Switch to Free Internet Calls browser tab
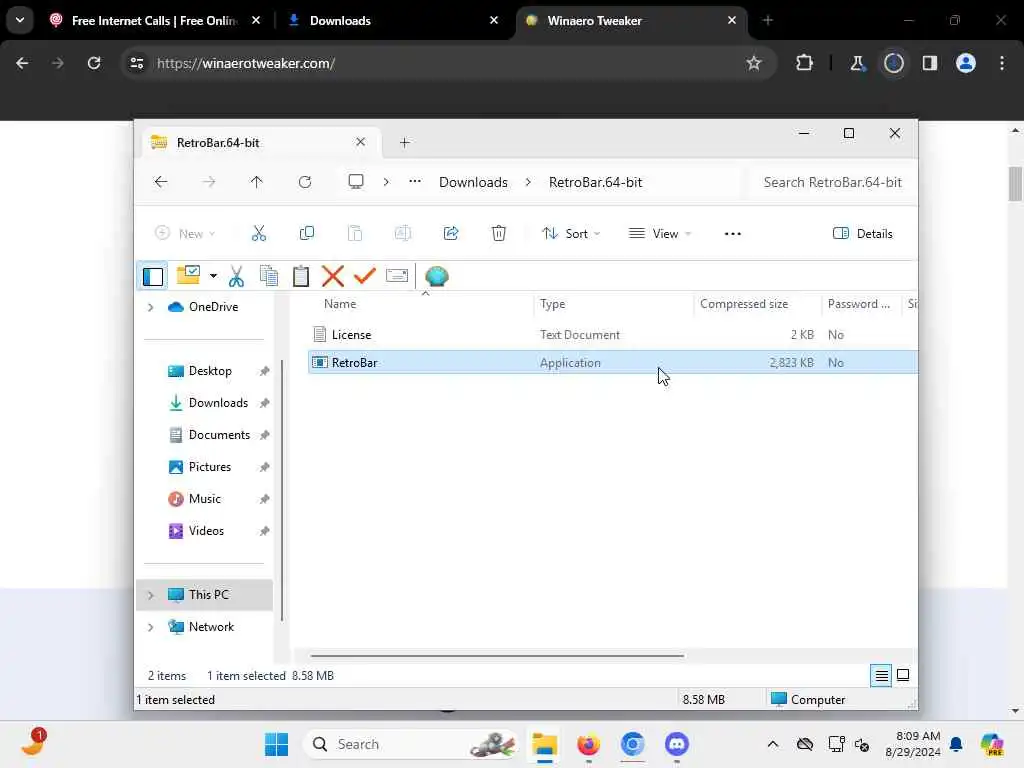1024x768 pixels. (x=154, y=21)
